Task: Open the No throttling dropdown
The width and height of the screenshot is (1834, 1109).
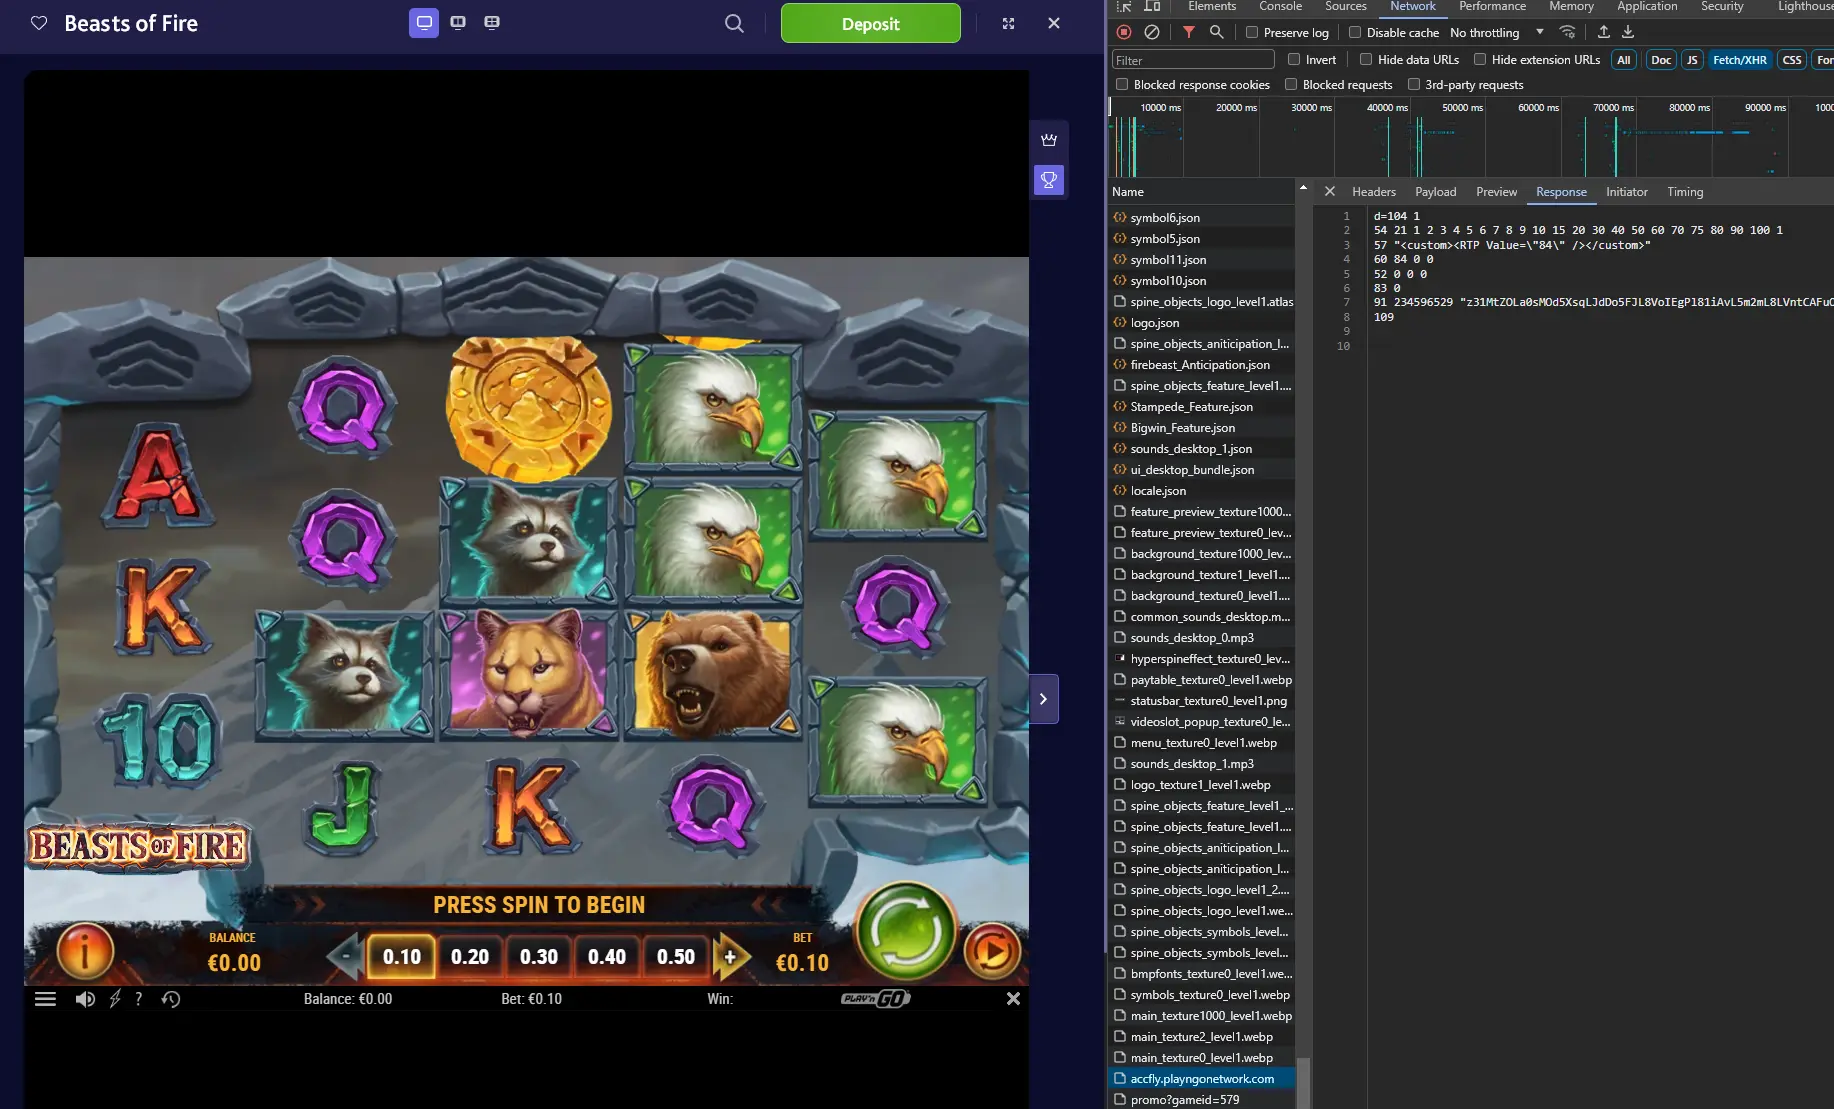Action: coord(1497,32)
